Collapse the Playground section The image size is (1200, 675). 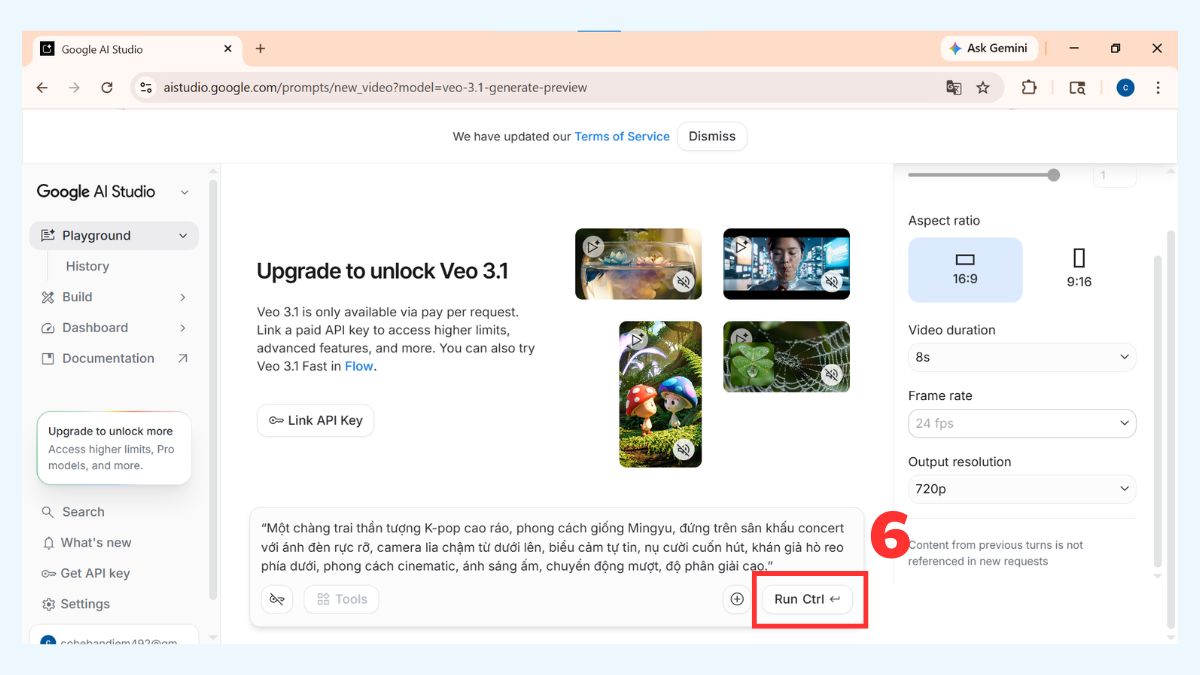[183, 236]
